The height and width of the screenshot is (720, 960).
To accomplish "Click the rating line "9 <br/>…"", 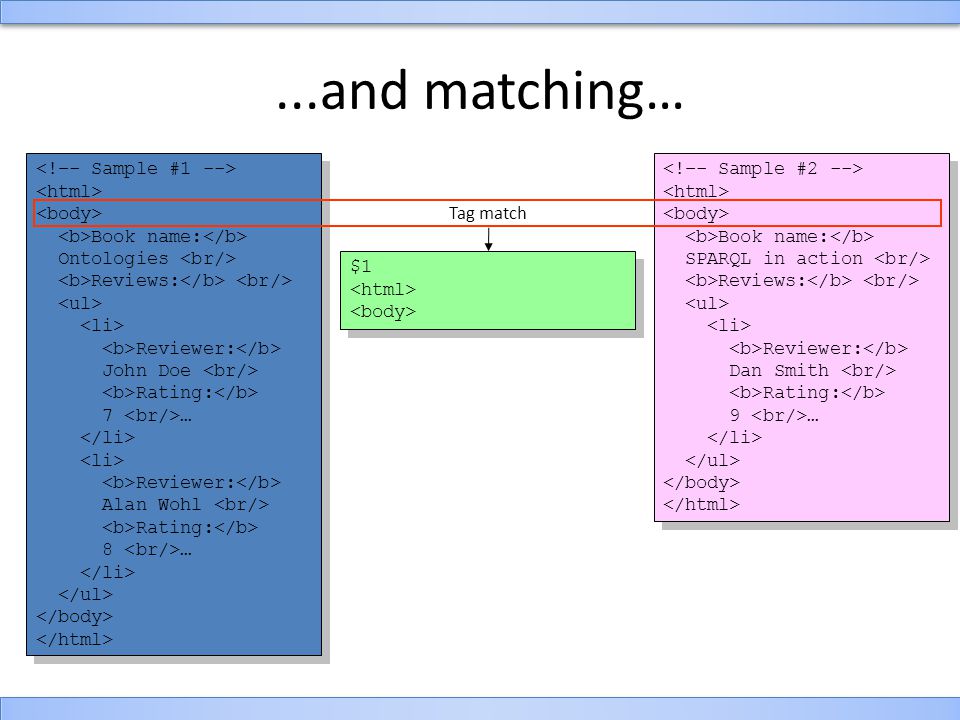I will pyautogui.click(x=774, y=415).
